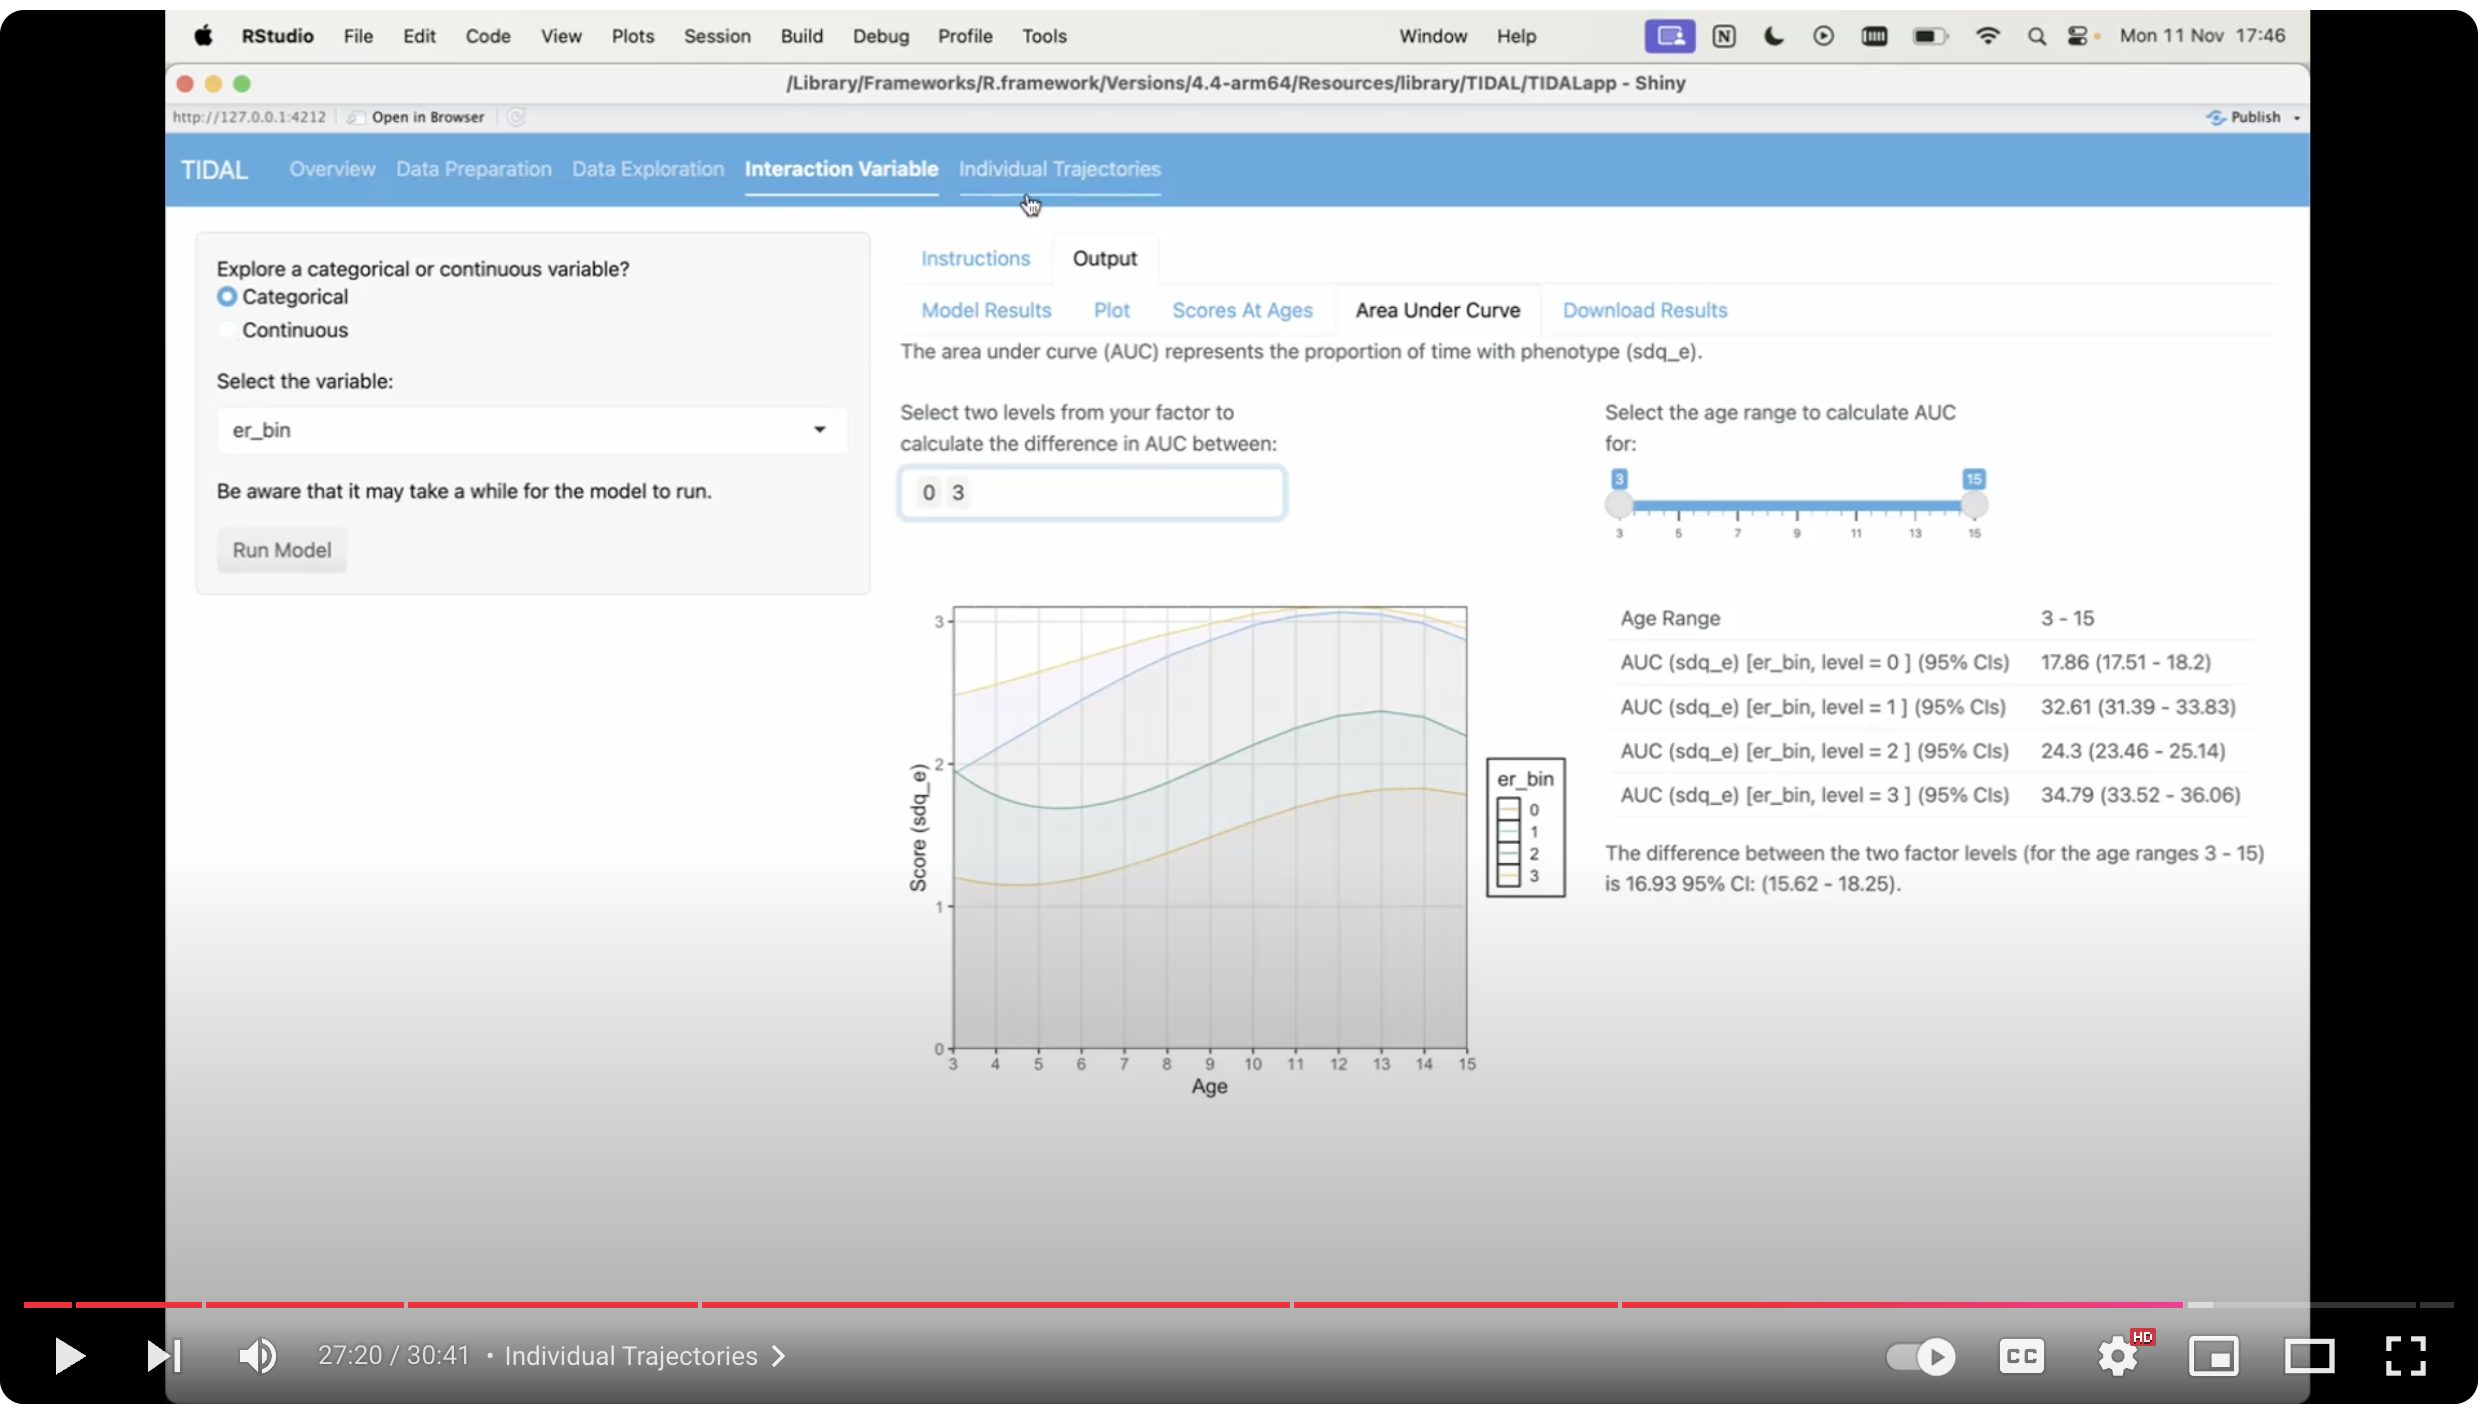Open Spotlight search magnifier icon
The height and width of the screenshot is (1412, 2486).
(x=2036, y=36)
